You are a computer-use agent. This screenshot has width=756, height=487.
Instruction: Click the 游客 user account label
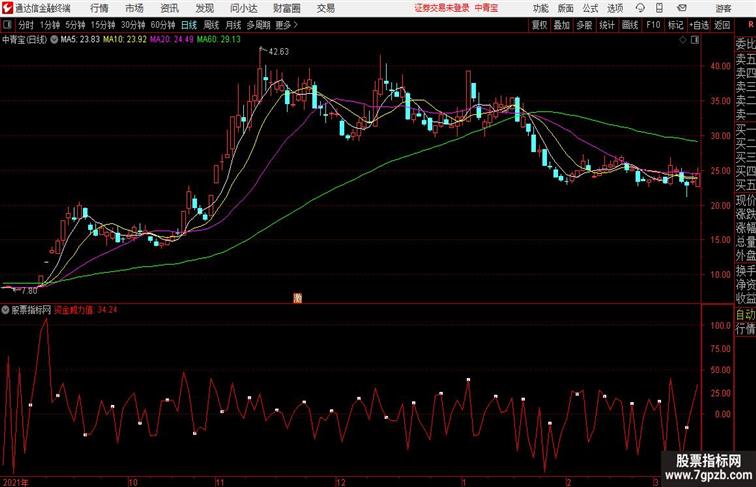tap(723, 8)
